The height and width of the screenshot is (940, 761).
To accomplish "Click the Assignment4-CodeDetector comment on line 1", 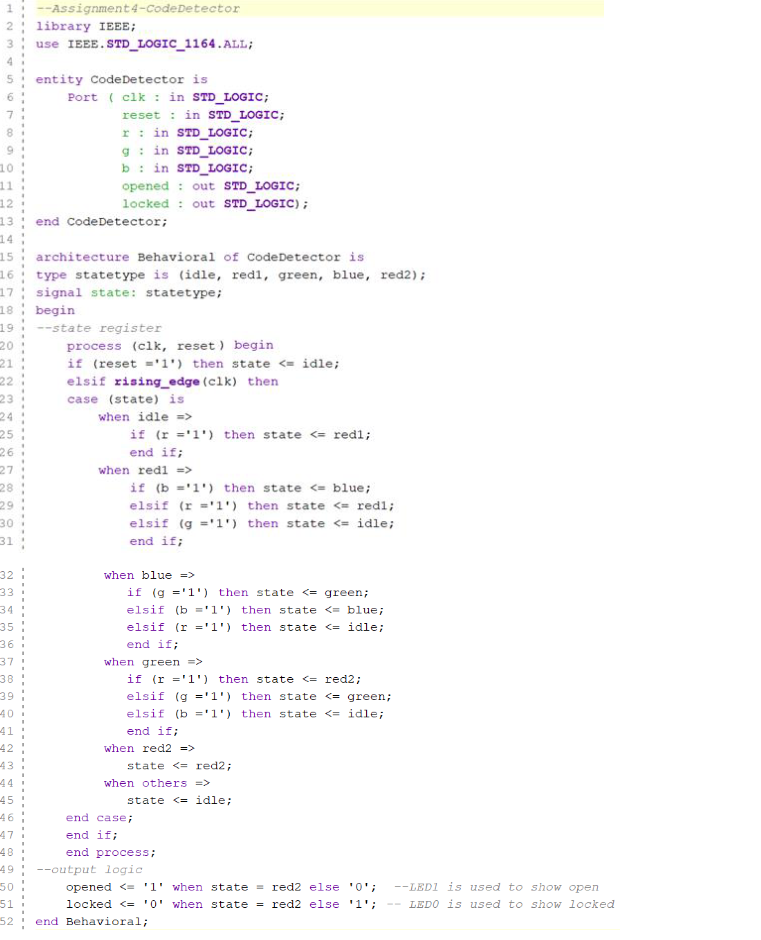I will (x=138, y=8).
